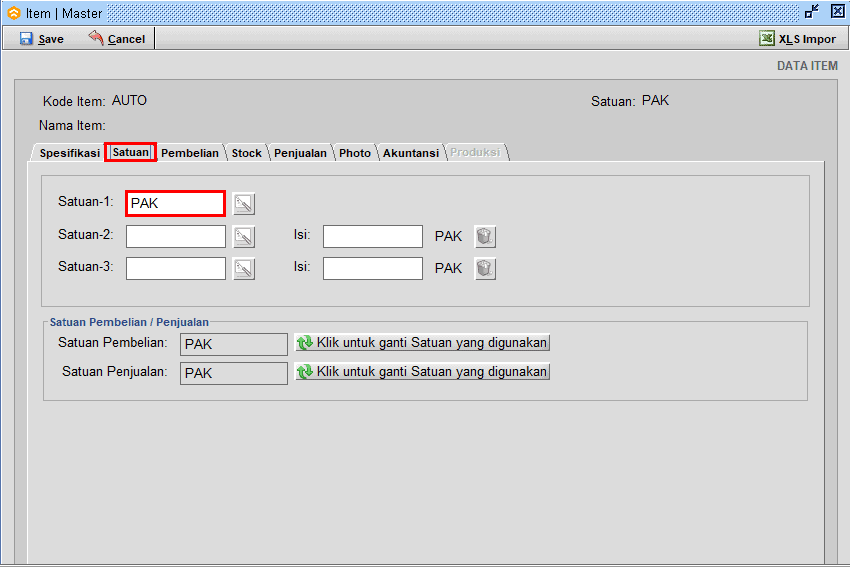Switch to the Spesifikasi tab

pos(69,153)
